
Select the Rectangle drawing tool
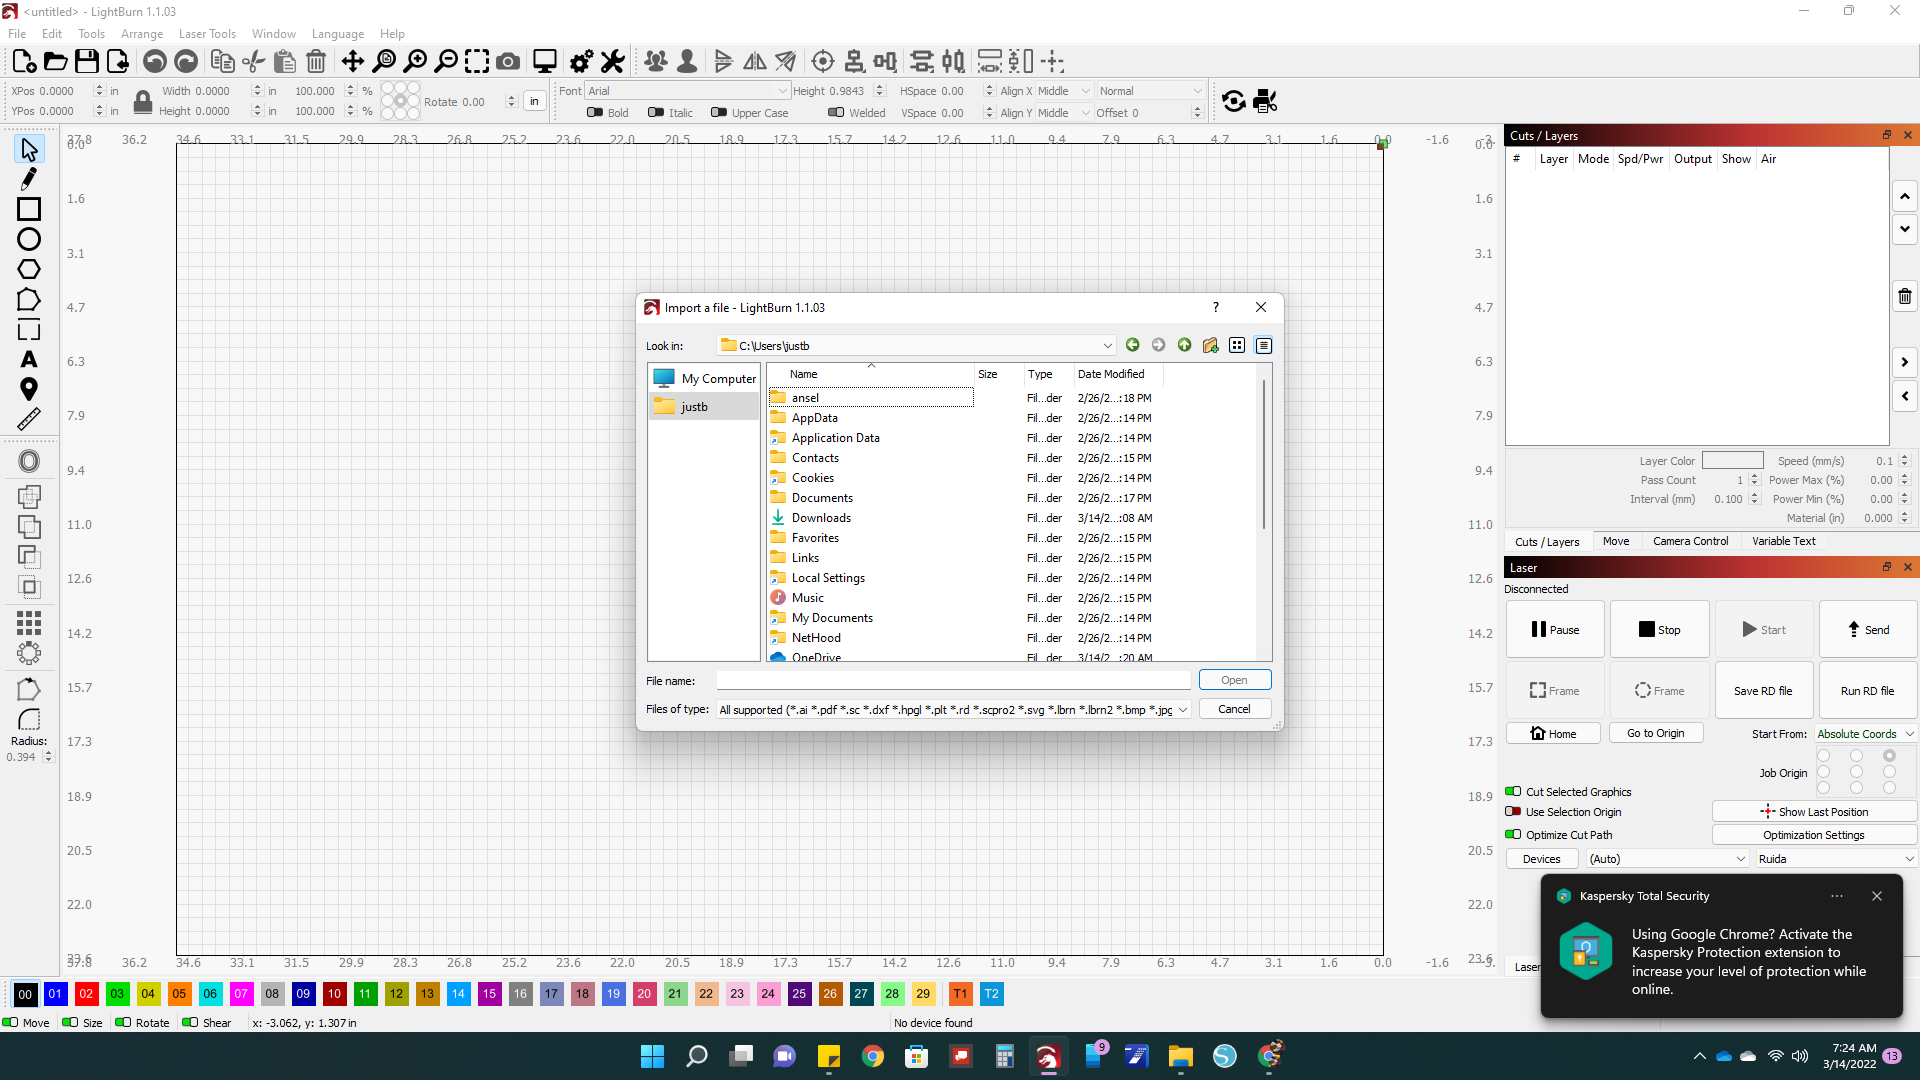pos(29,209)
